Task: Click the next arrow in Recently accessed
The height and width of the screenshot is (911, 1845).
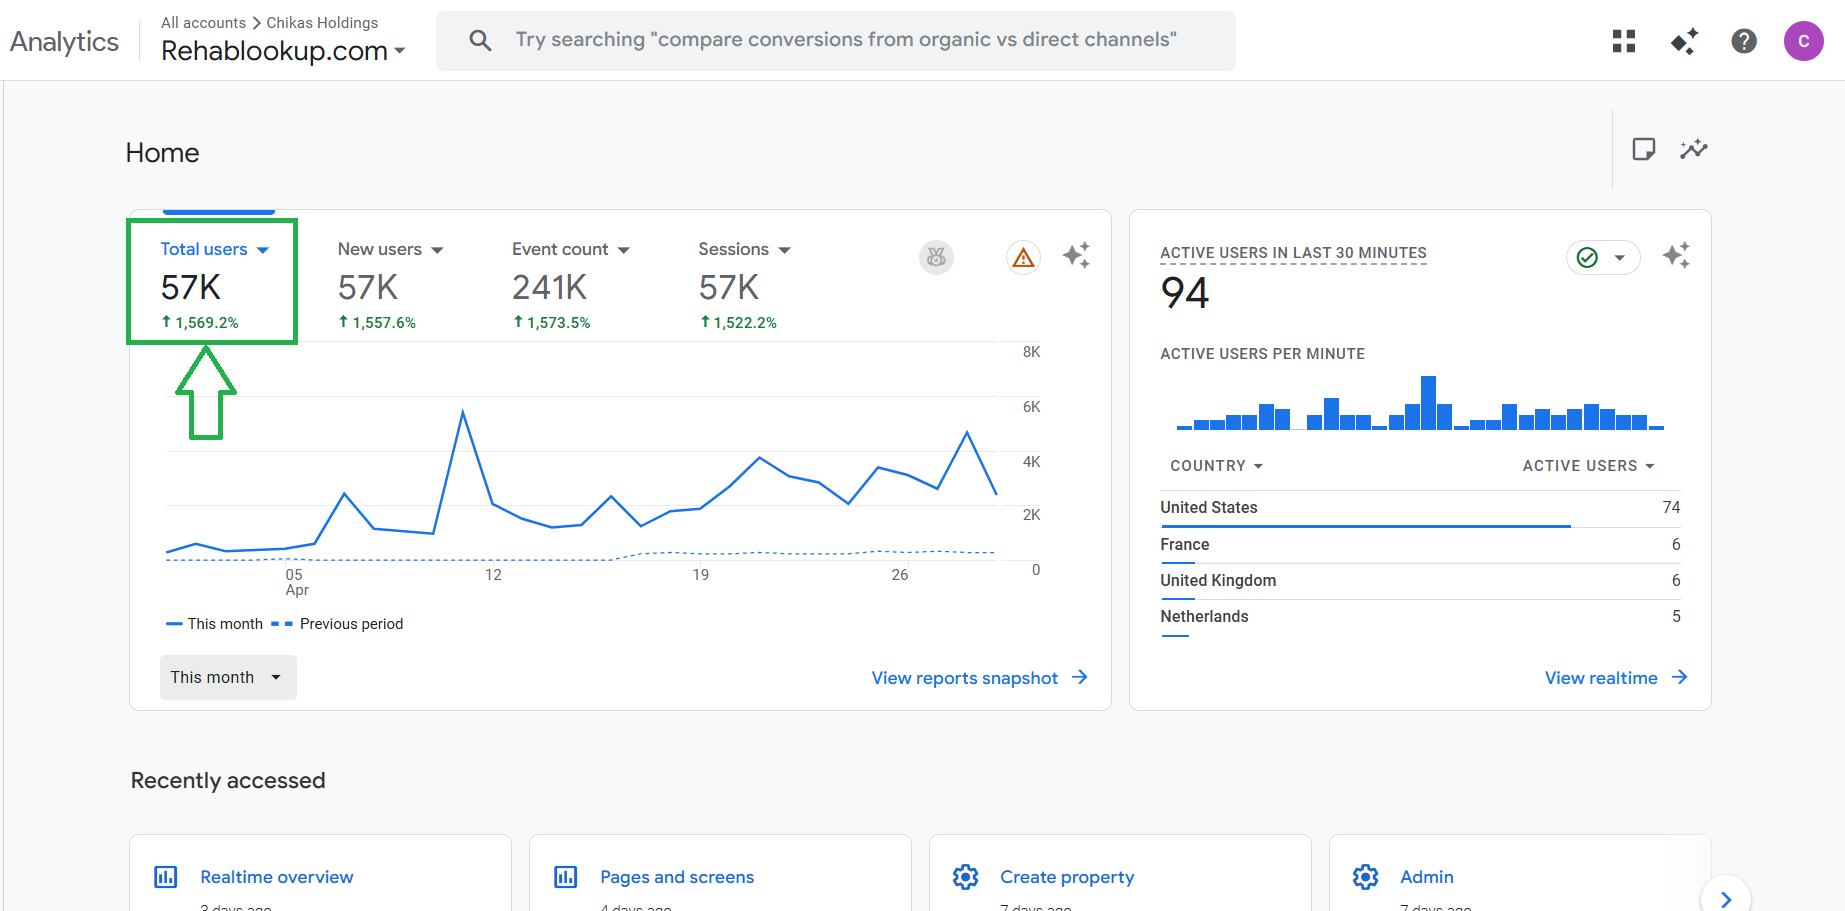Action: click(1726, 899)
